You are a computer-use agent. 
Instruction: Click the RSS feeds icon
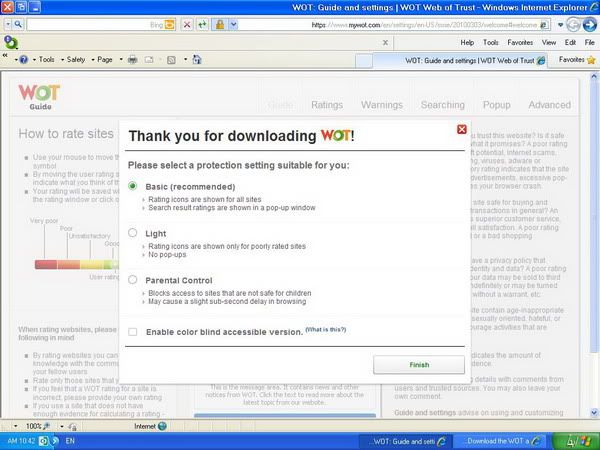[x=171, y=60]
